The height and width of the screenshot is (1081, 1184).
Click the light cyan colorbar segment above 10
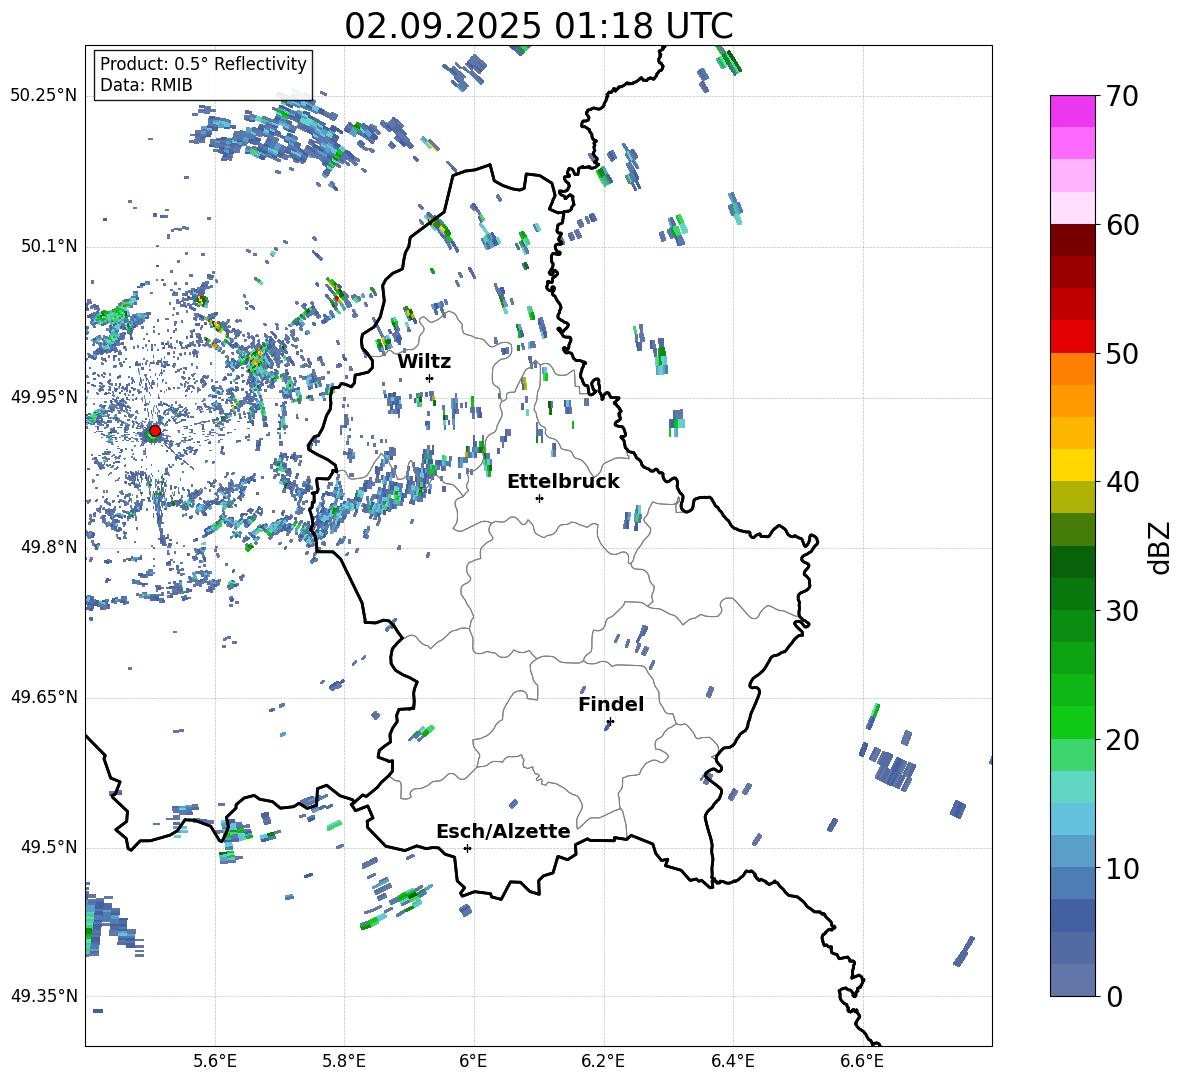click(1072, 819)
